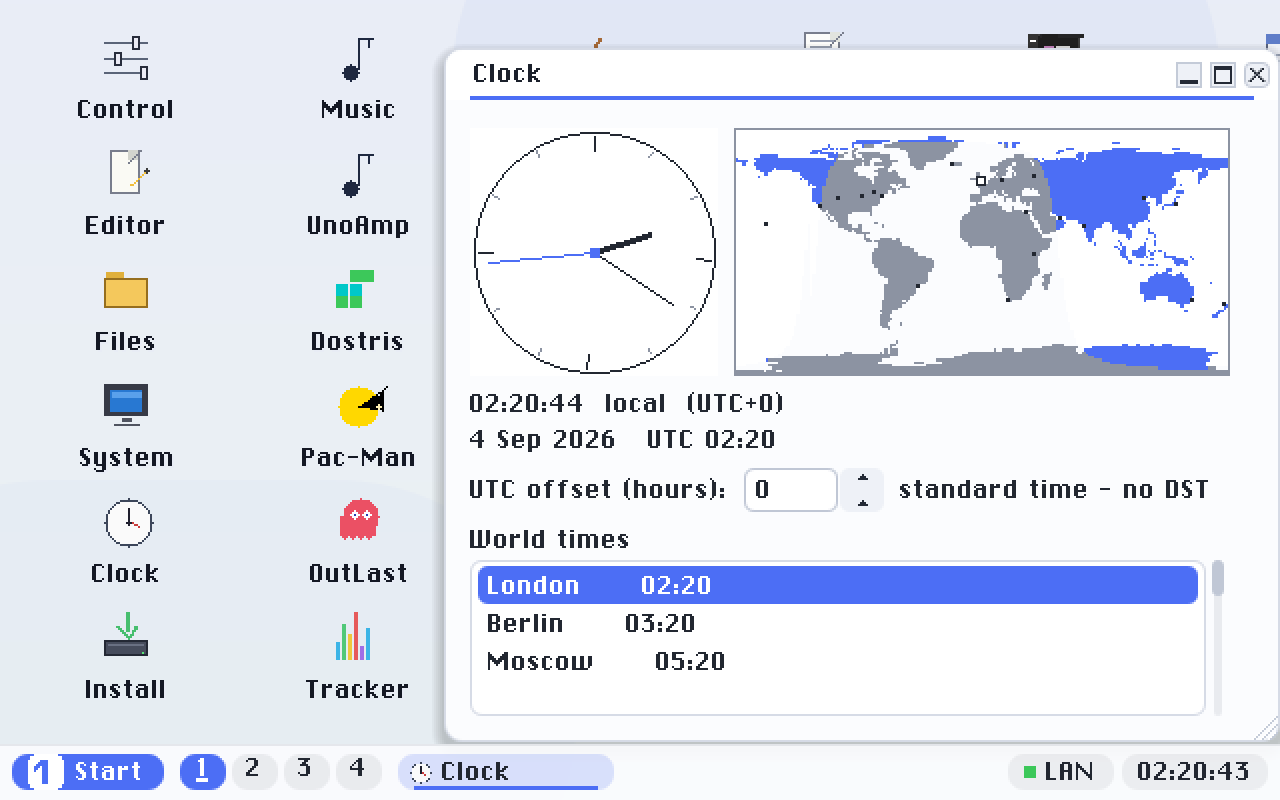Viewport: 1280px width, 800px height.
Task: Switch to workspace 2
Action: (x=254, y=770)
